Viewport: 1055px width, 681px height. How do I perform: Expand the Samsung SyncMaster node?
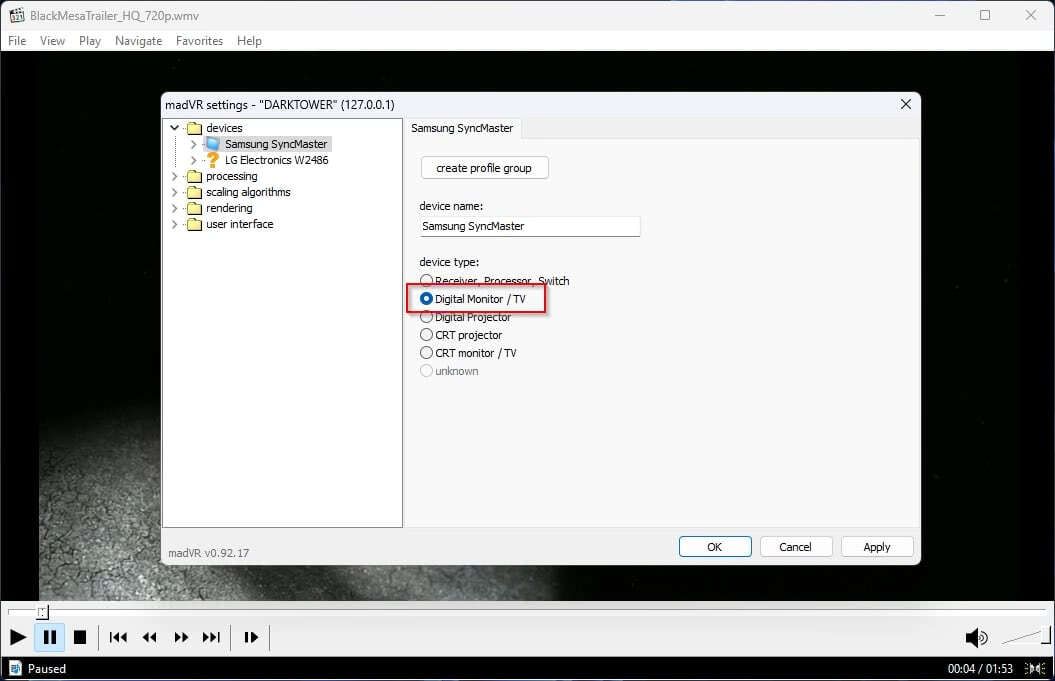pyautogui.click(x=194, y=144)
